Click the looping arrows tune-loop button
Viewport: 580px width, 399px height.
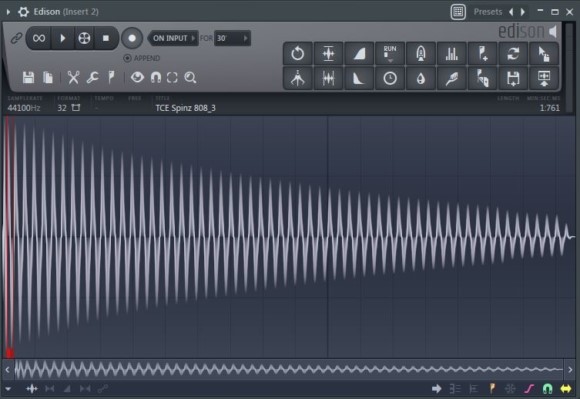[x=513, y=54]
